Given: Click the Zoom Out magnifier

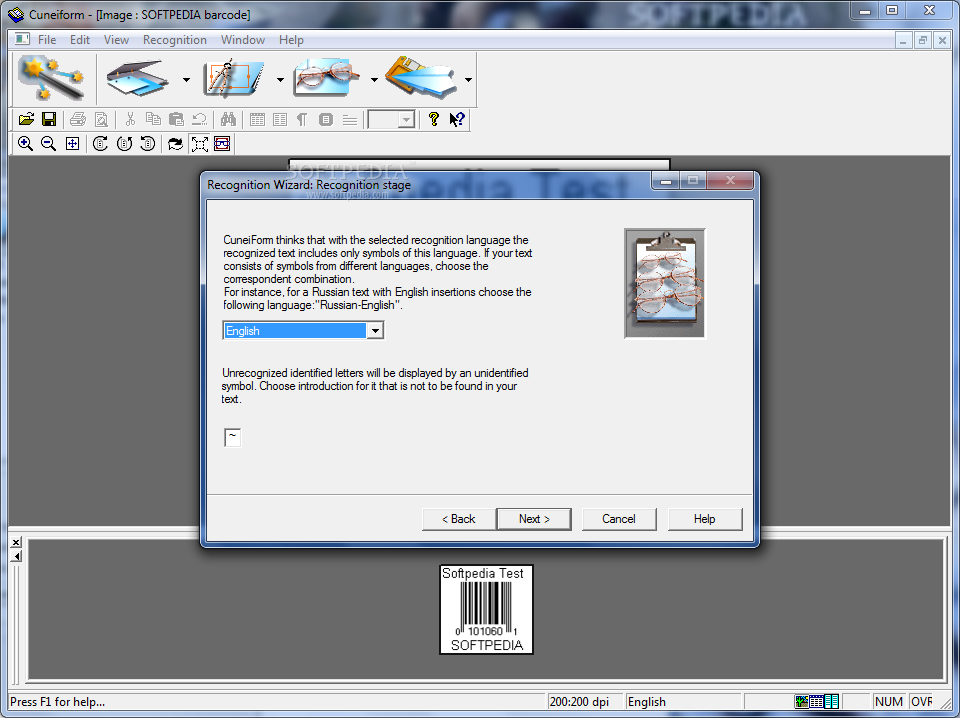Looking at the screenshot, I should point(48,144).
